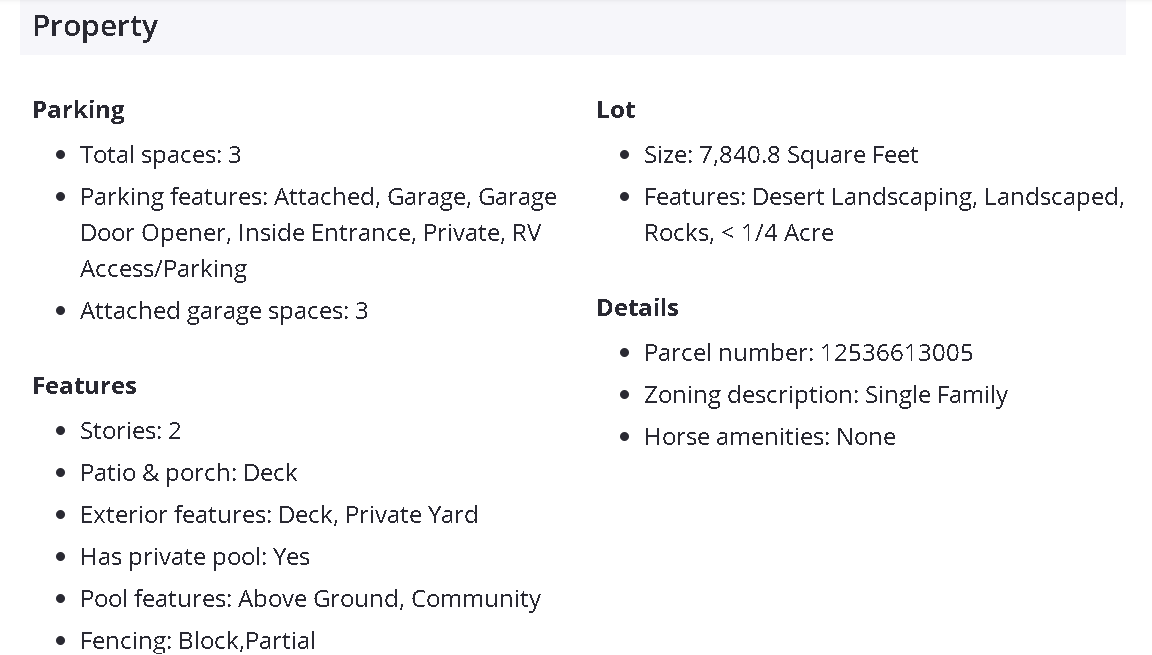Click 'Exterior features: Deck, Private Yard'
Screen dimensions: 1152x655
279,515
